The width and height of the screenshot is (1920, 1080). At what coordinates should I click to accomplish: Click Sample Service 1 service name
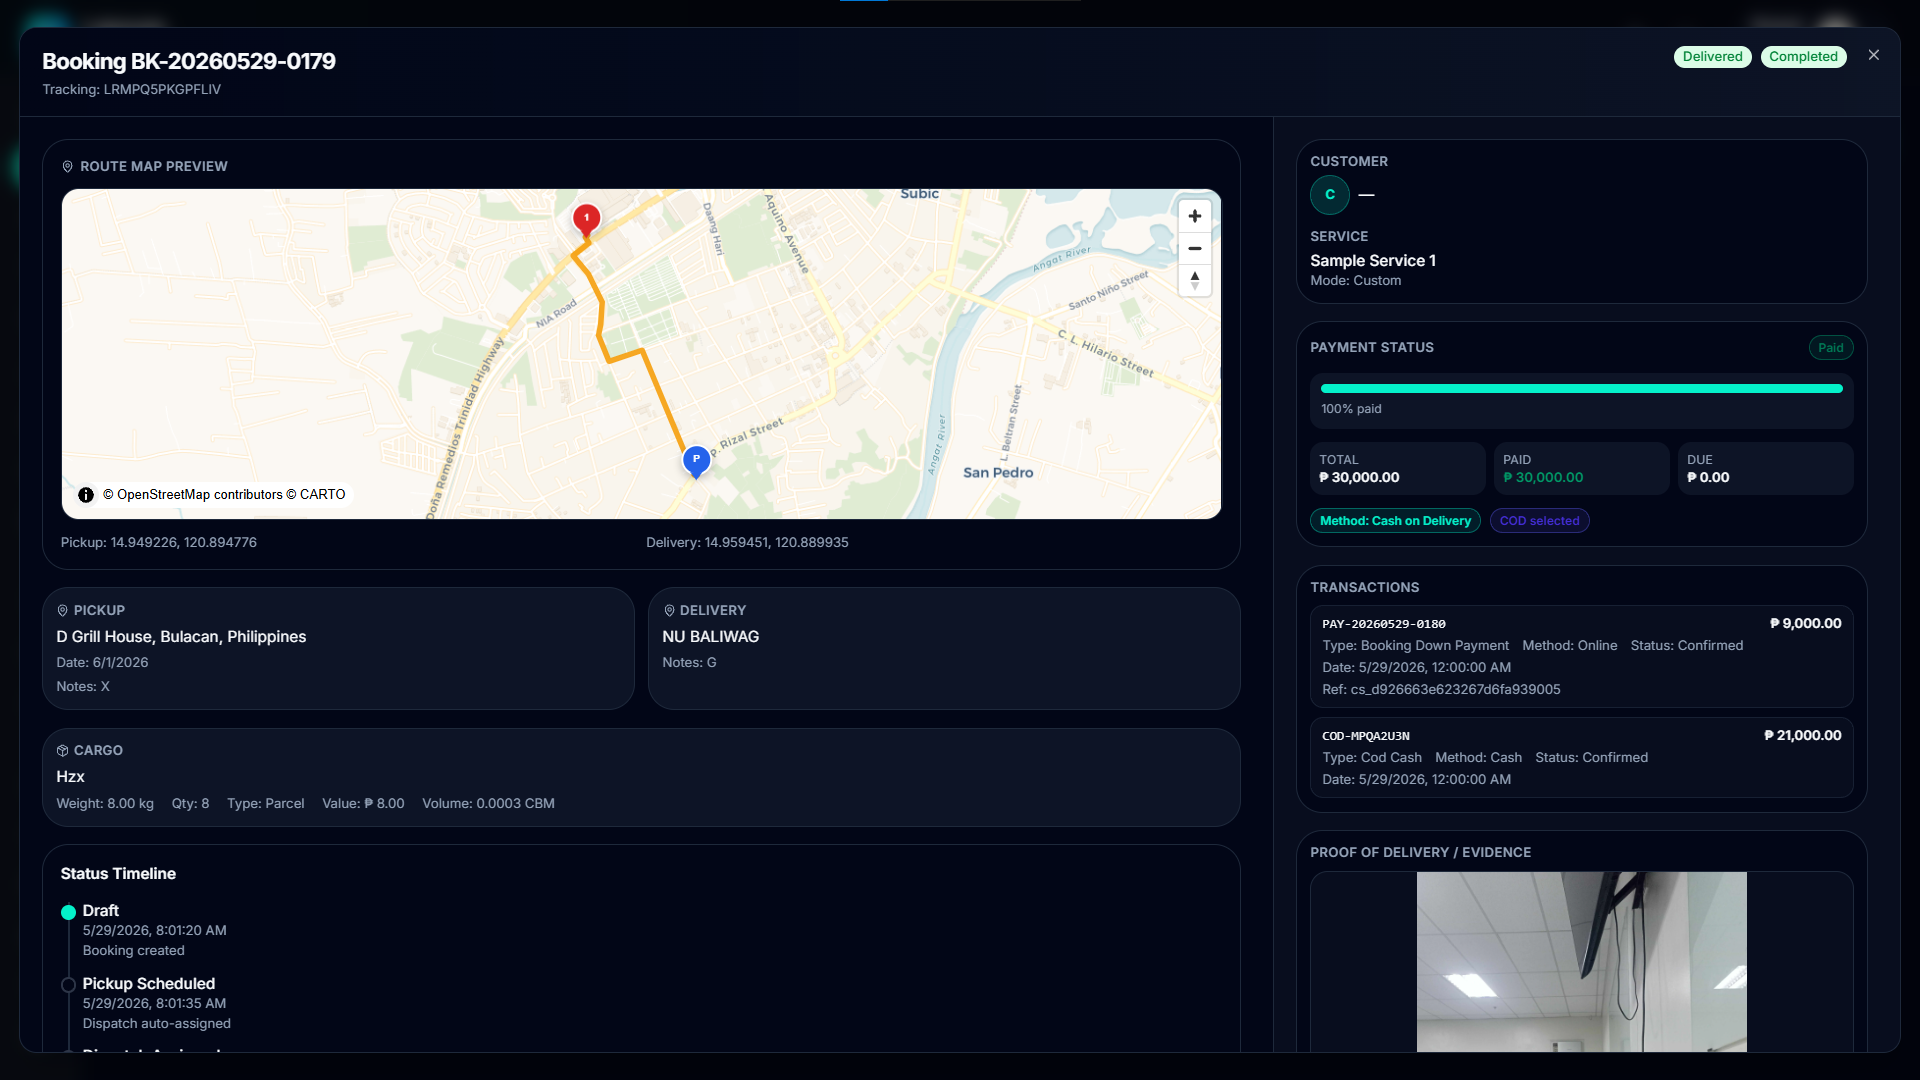click(x=1373, y=261)
